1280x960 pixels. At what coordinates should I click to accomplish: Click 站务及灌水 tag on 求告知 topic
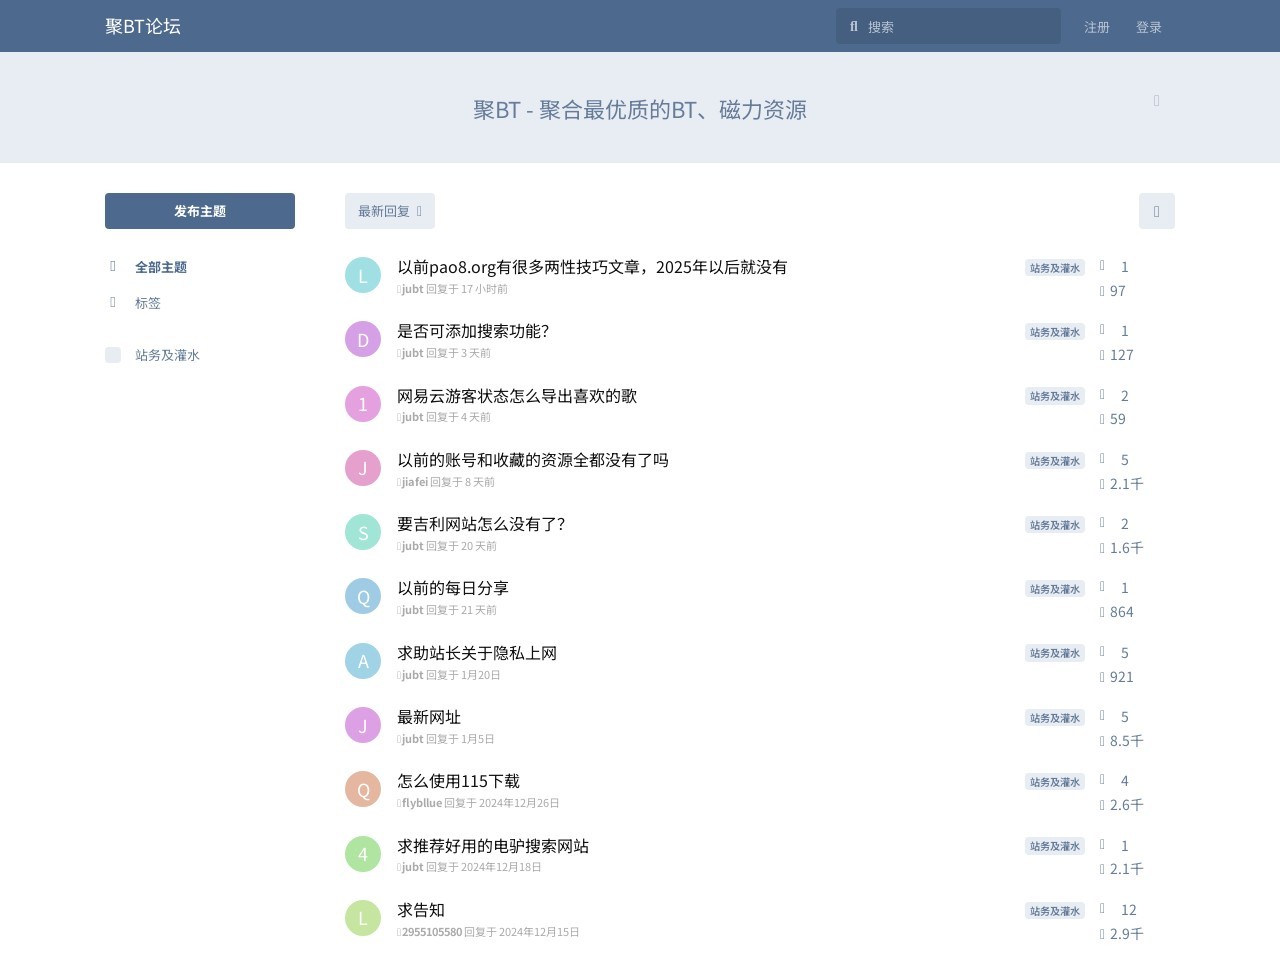pyautogui.click(x=1055, y=911)
